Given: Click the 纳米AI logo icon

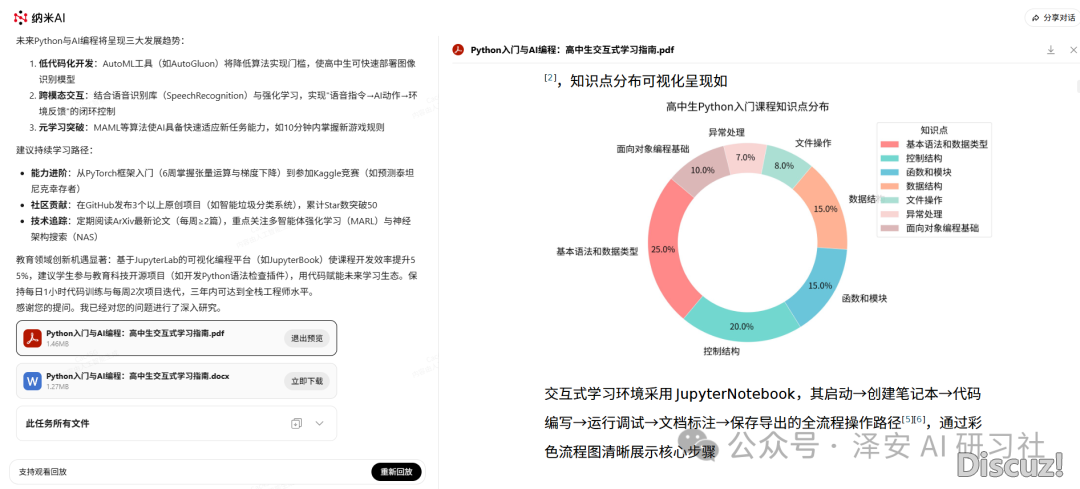Looking at the screenshot, I should [x=20, y=17].
